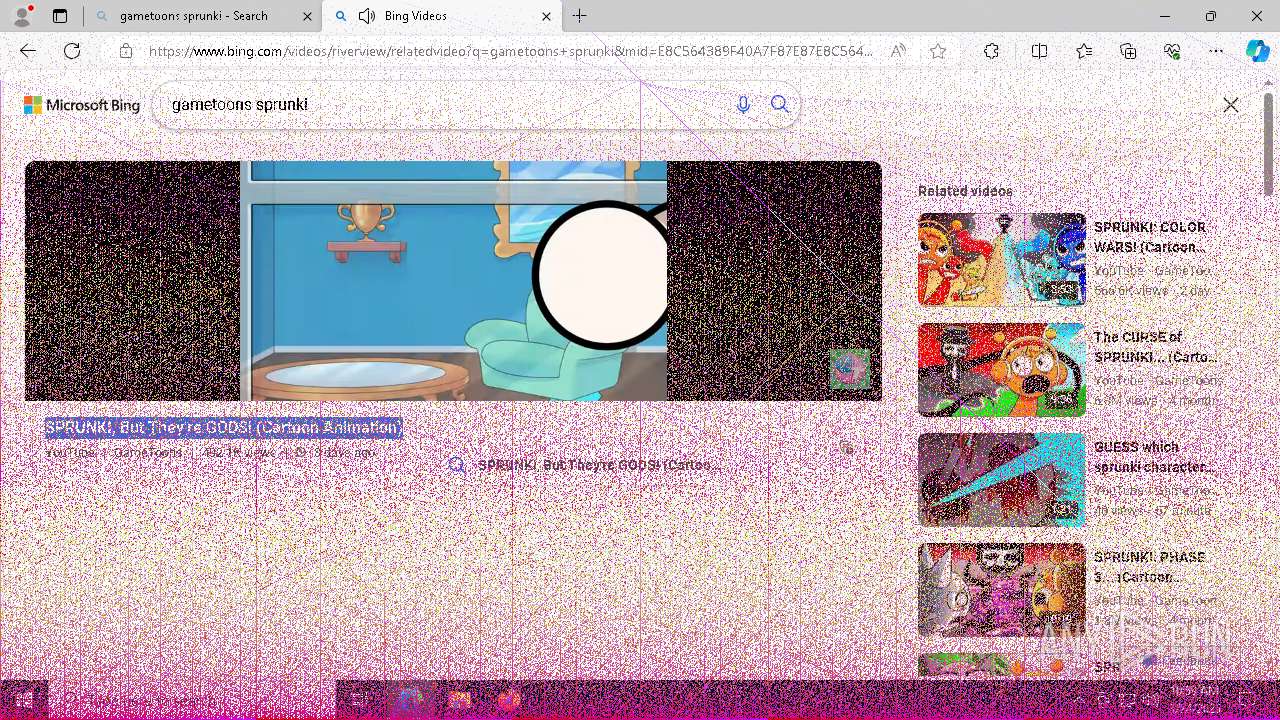Open the Split screen view
Image resolution: width=1280 pixels, height=720 pixels.
[x=1039, y=51]
